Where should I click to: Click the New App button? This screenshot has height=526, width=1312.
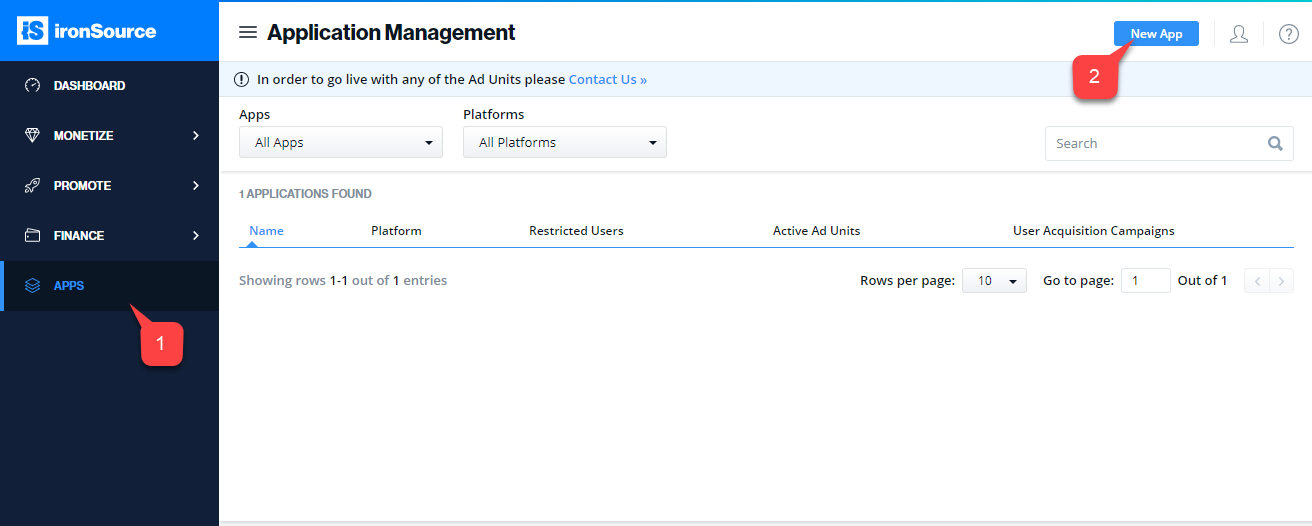[1156, 33]
